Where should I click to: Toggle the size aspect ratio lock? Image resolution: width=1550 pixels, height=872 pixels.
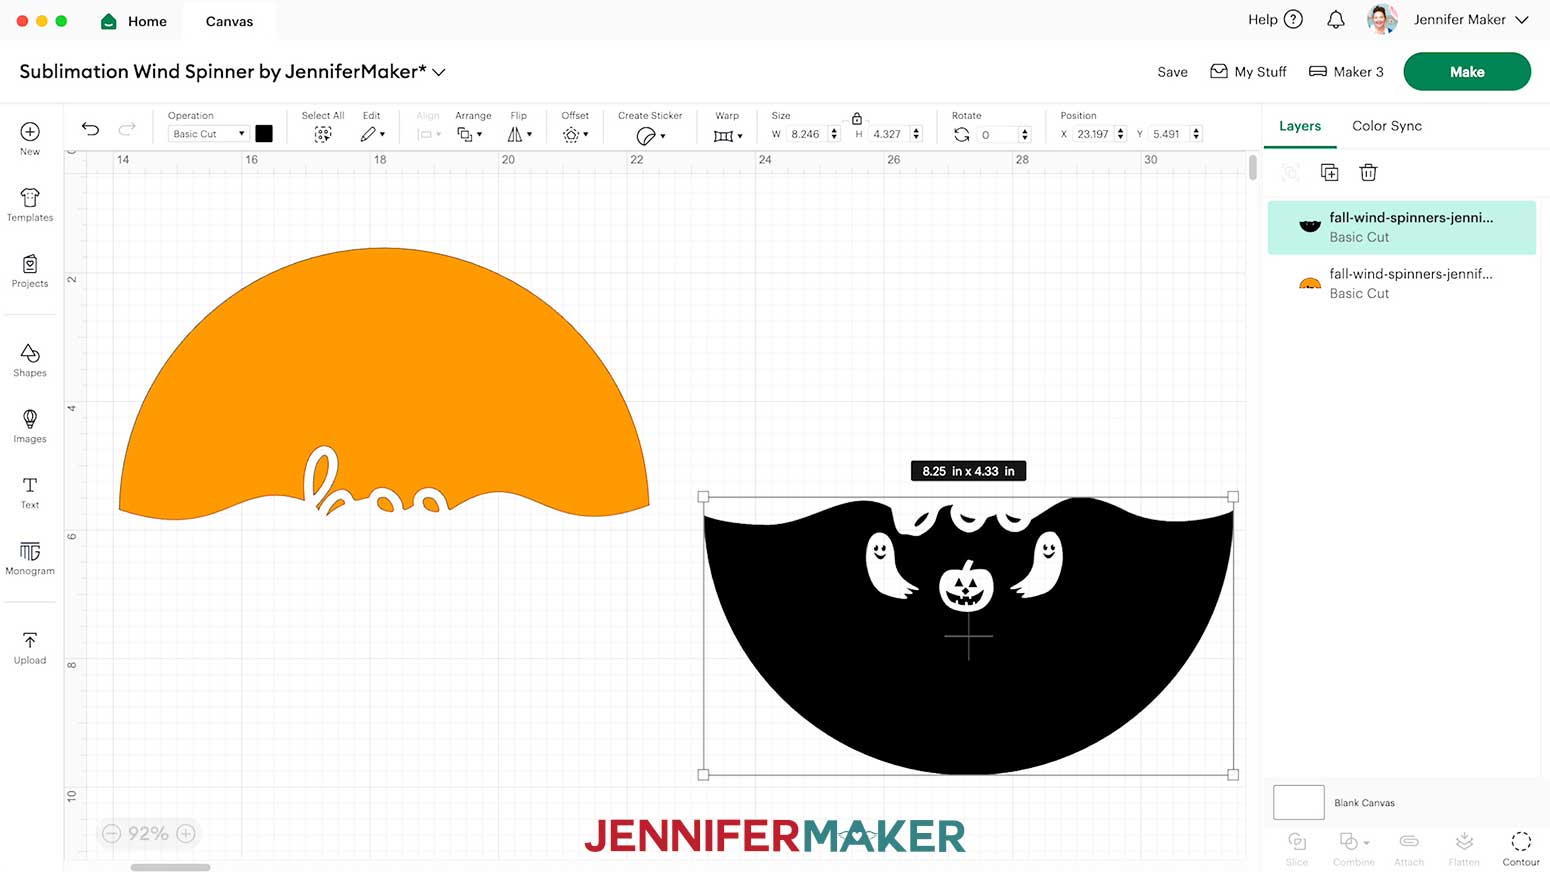(857, 118)
